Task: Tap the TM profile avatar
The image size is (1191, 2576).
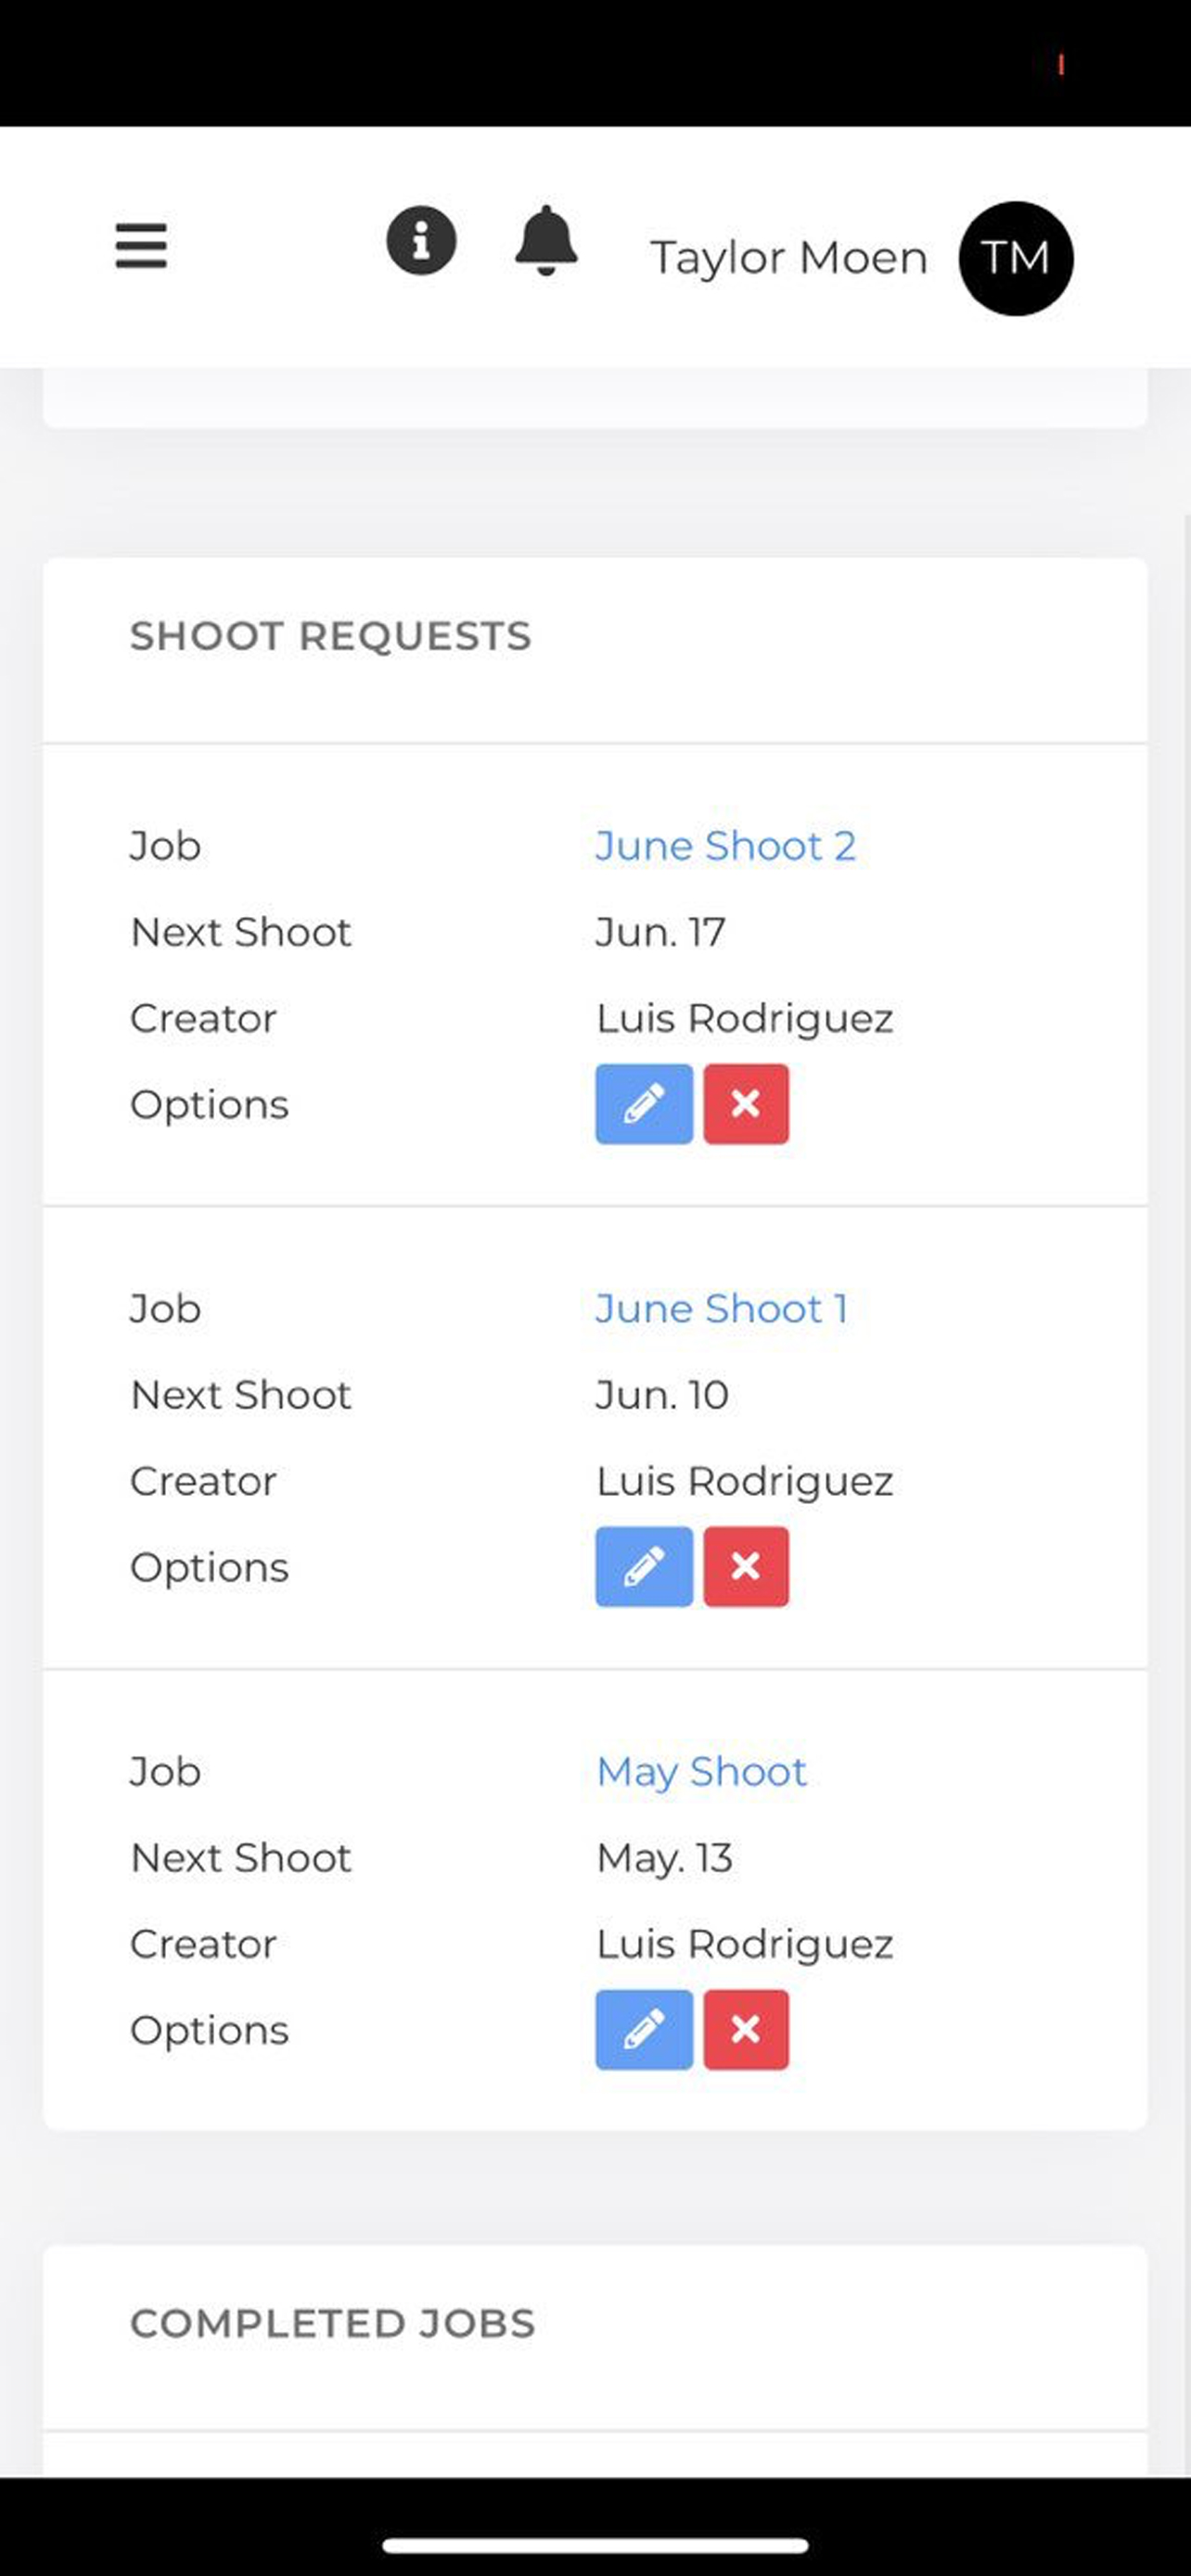Action: (x=1016, y=258)
